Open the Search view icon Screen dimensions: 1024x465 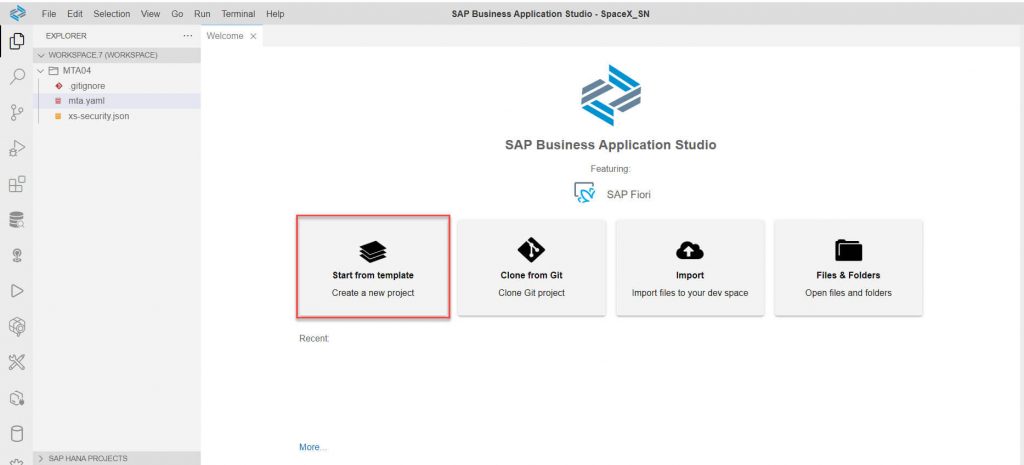[x=17, y=77]
